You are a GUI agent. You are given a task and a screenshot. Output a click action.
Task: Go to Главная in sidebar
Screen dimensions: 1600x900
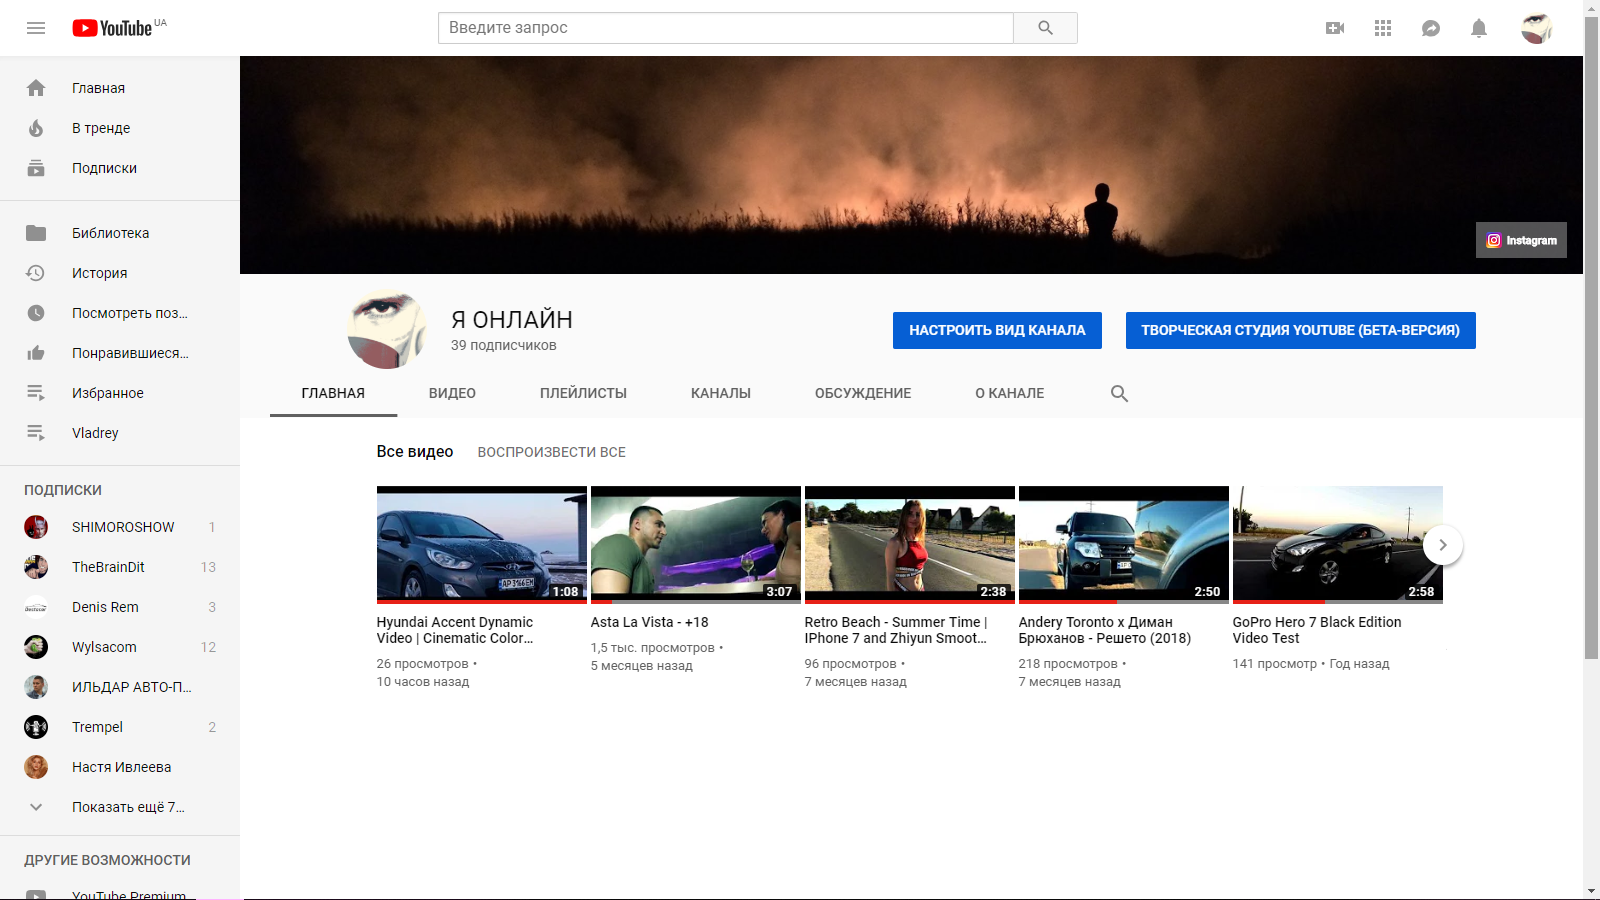coord(120,88)
